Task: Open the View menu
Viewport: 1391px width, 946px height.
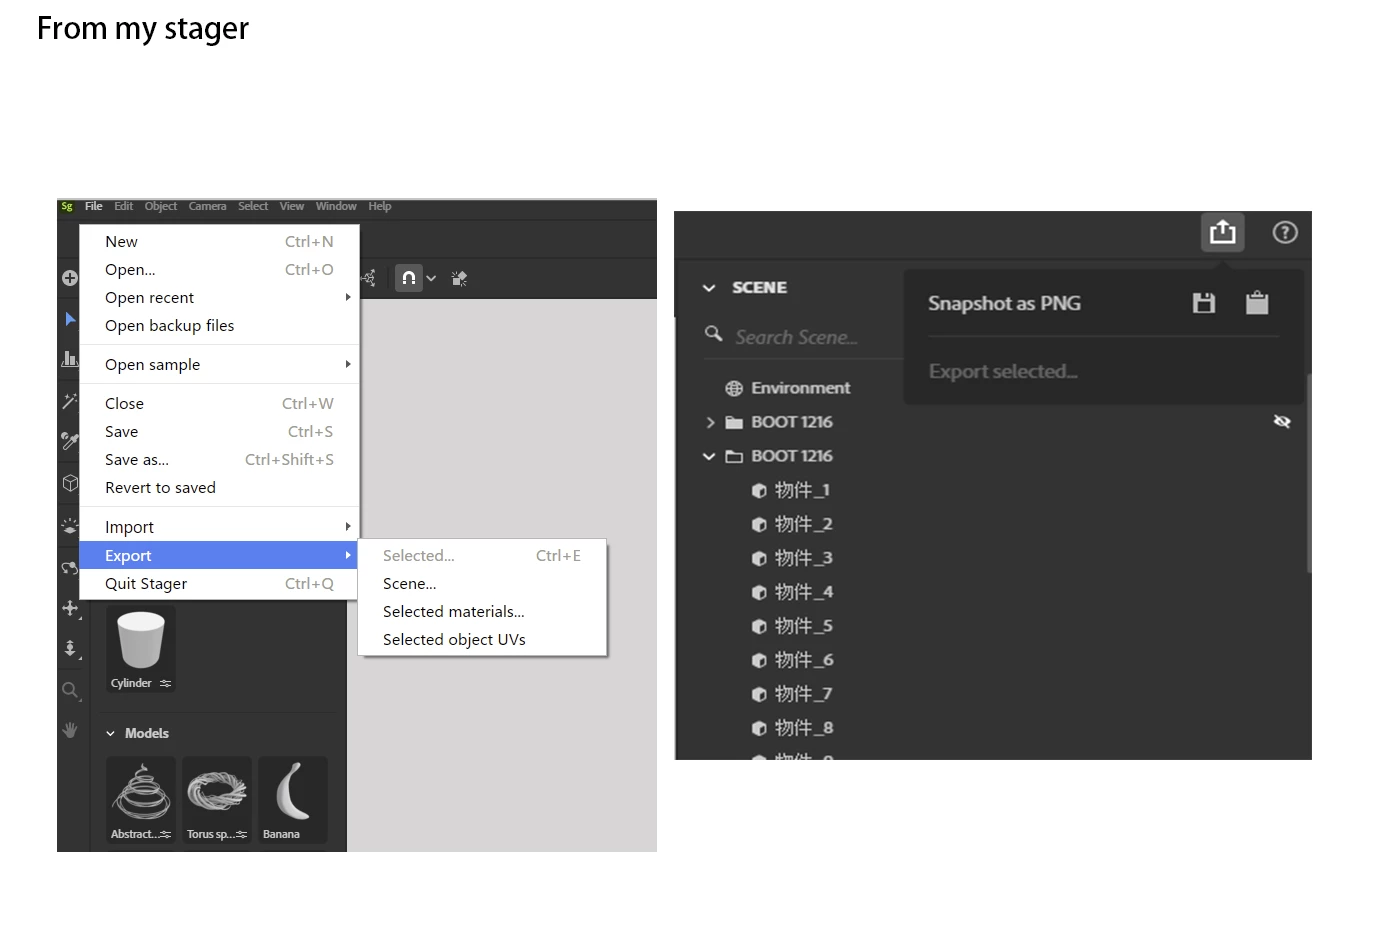Action: [292, 207]
